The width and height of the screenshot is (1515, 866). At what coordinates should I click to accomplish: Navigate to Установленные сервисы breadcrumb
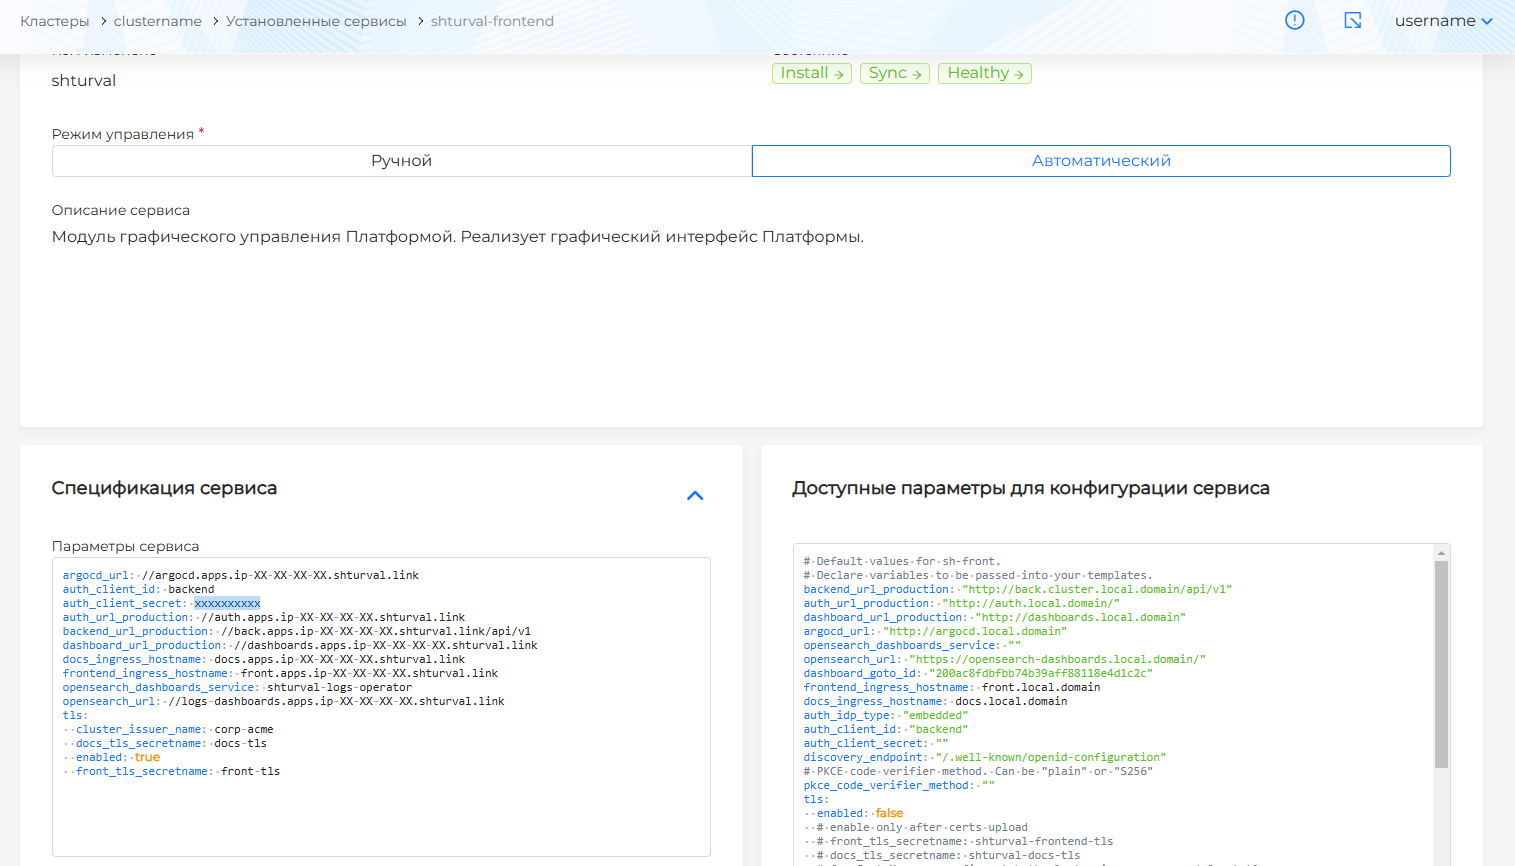[316, 21]
